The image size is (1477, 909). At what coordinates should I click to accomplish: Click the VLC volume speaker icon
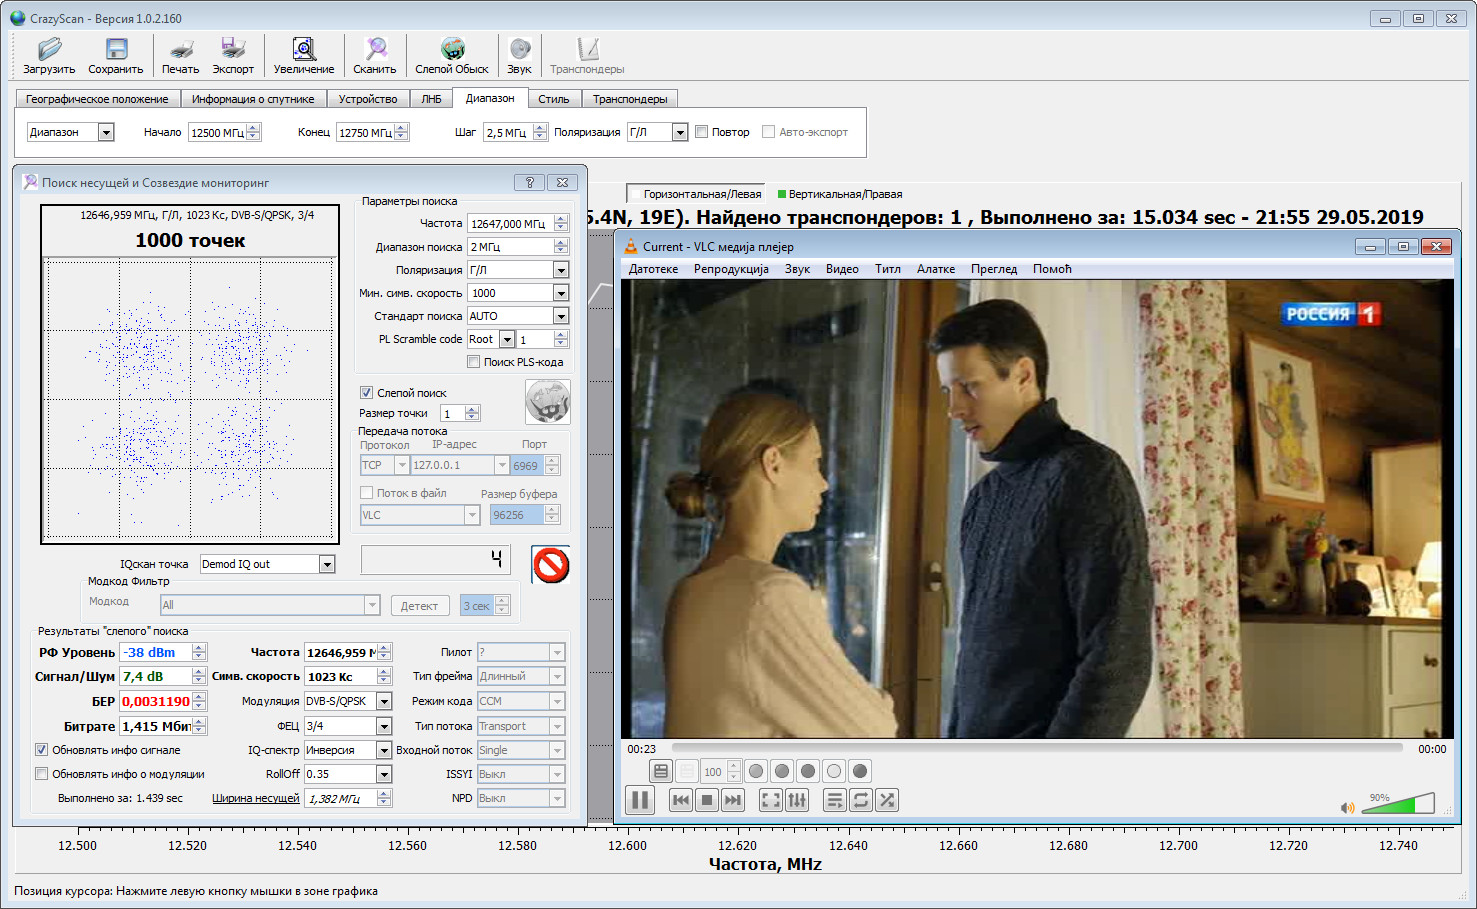tap(1348, 807)
